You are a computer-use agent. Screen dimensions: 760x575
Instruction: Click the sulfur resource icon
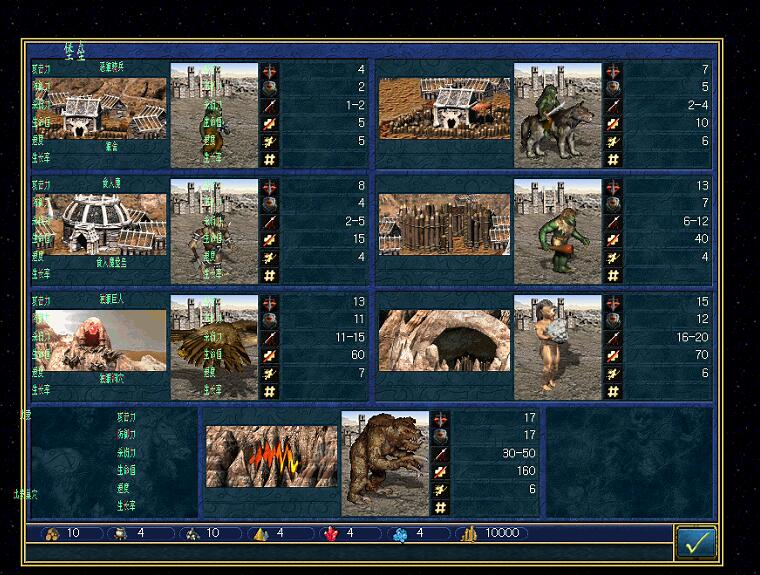click(261, 534)
